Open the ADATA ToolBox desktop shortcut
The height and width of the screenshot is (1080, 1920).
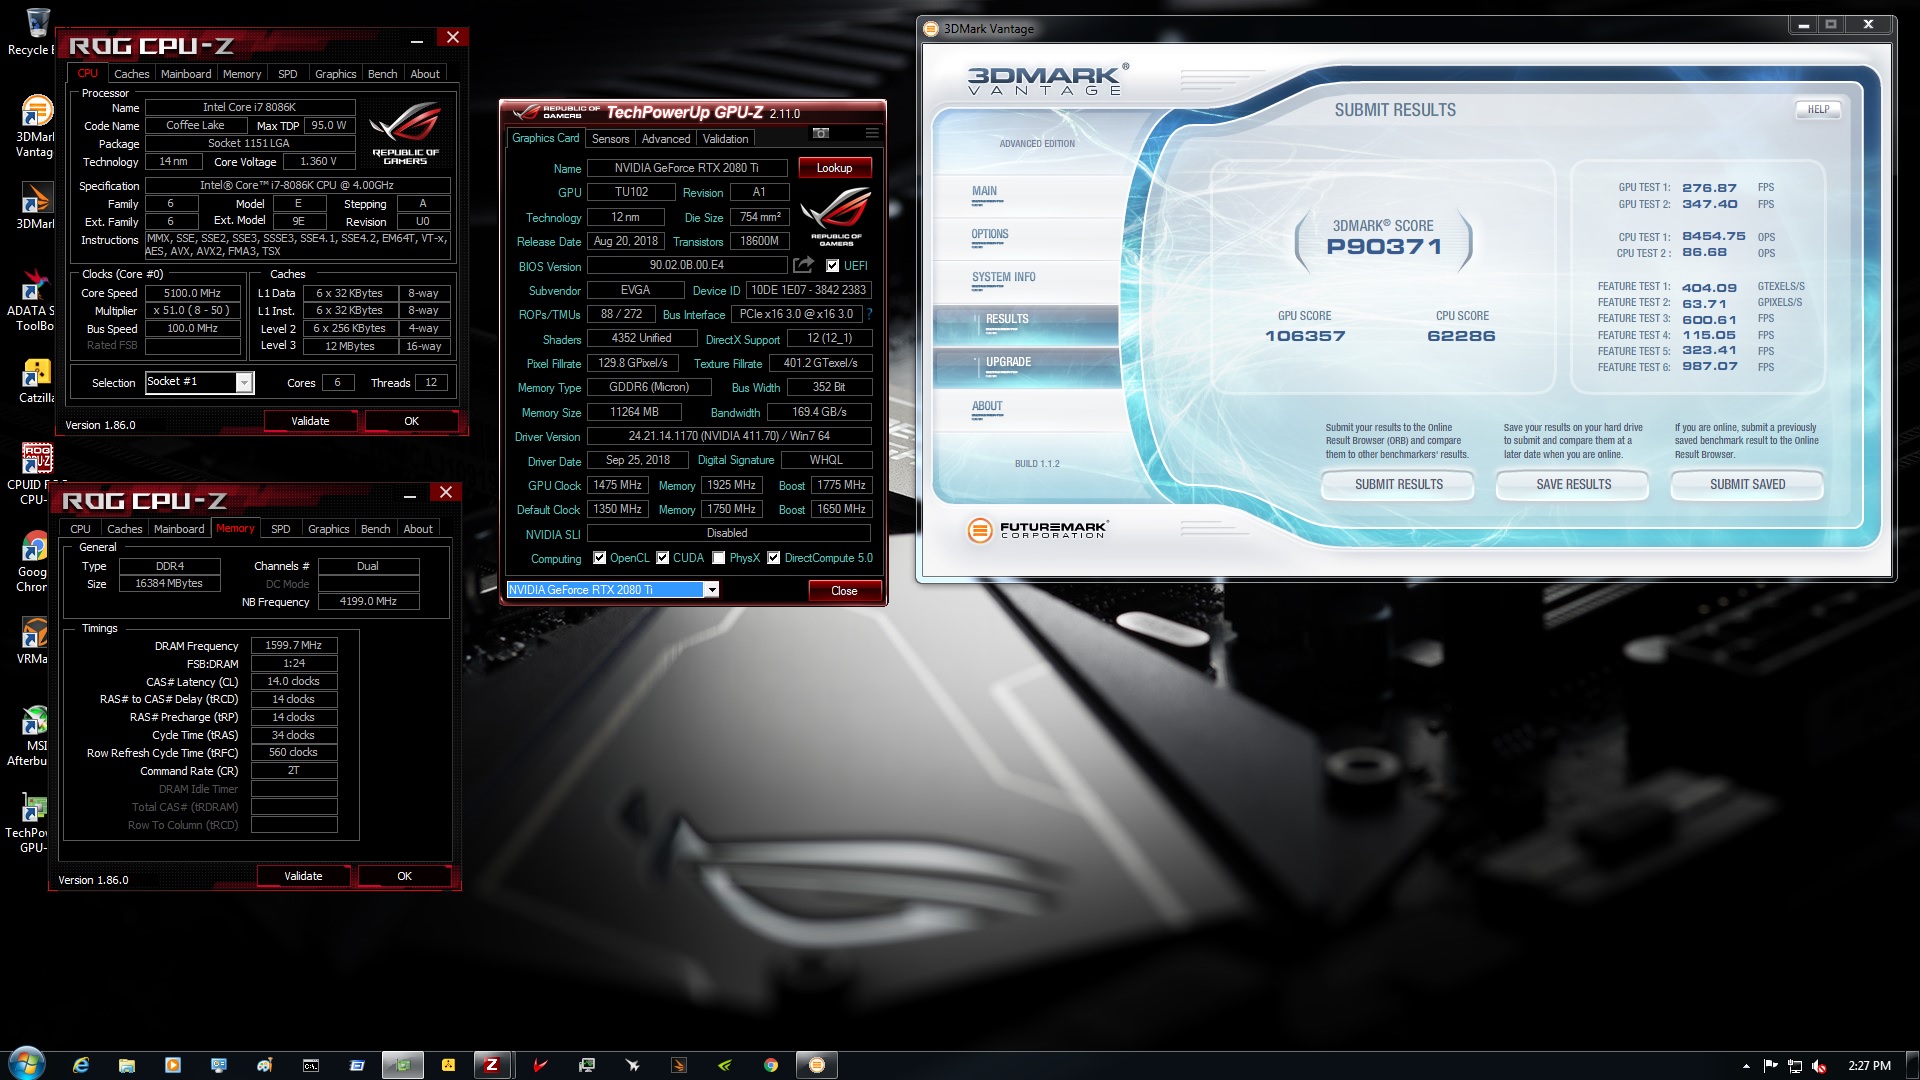coord(33,300)
